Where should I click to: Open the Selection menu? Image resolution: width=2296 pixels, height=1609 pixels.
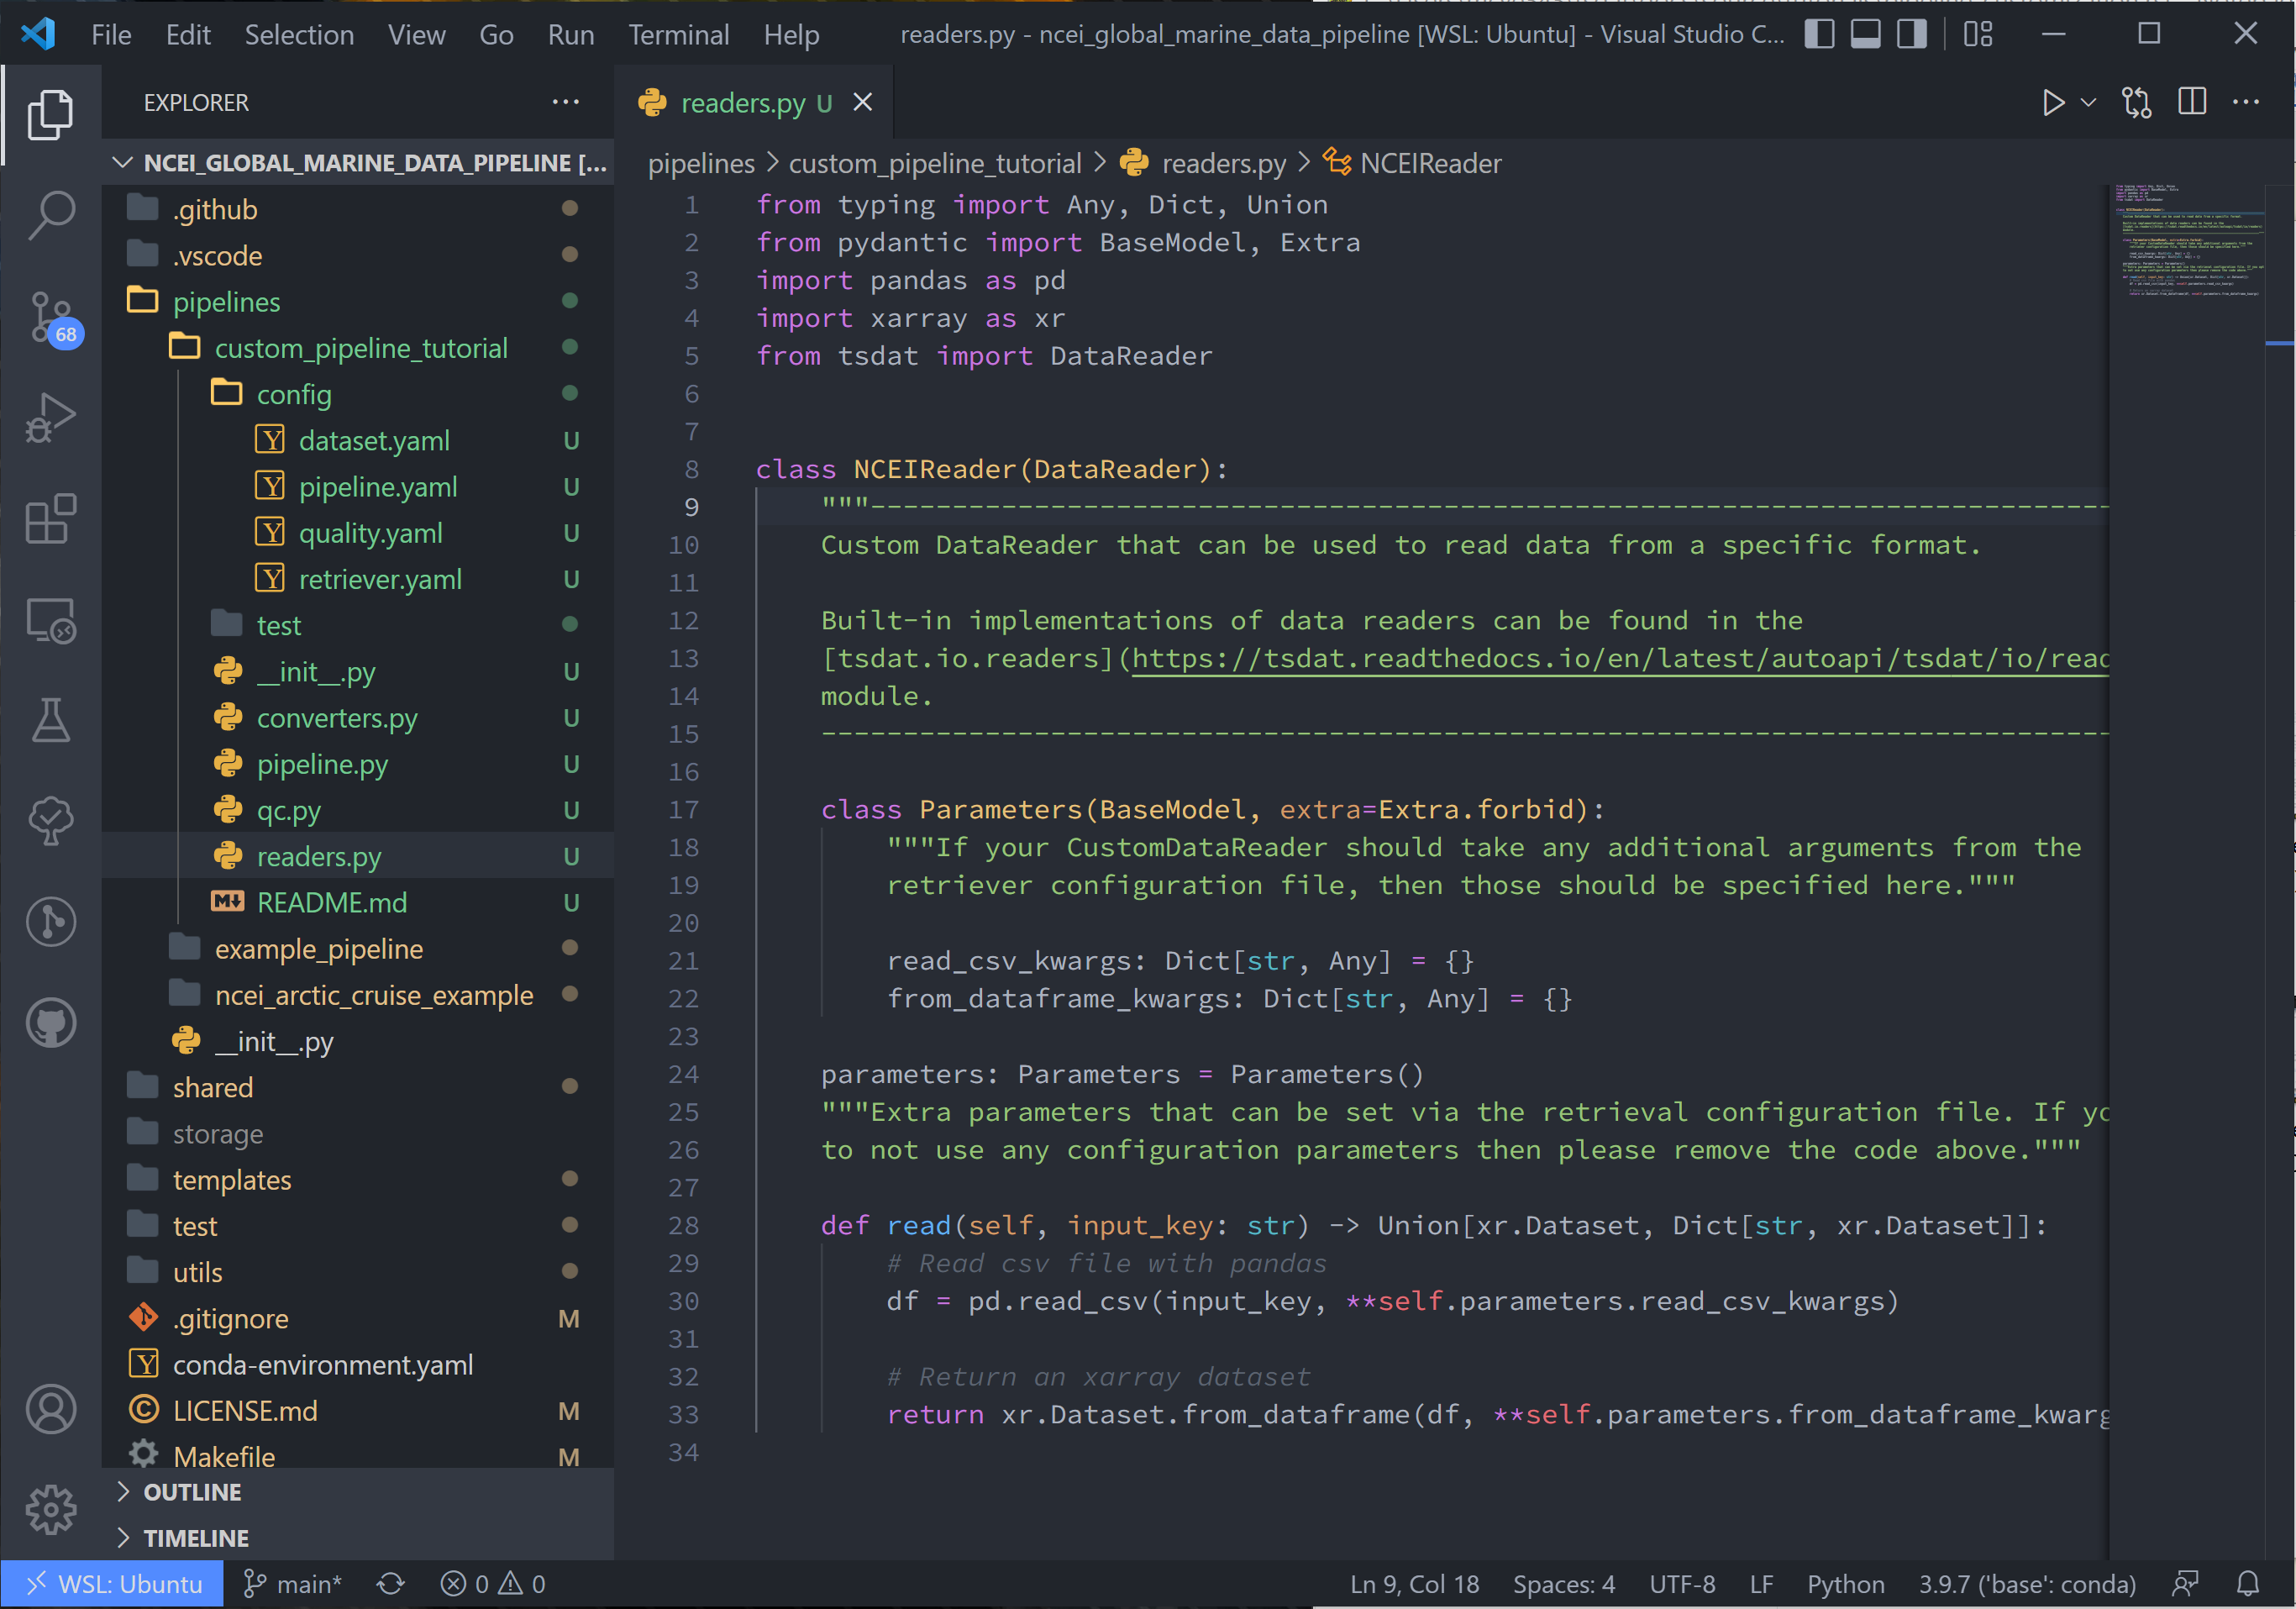tap(299, 35)
